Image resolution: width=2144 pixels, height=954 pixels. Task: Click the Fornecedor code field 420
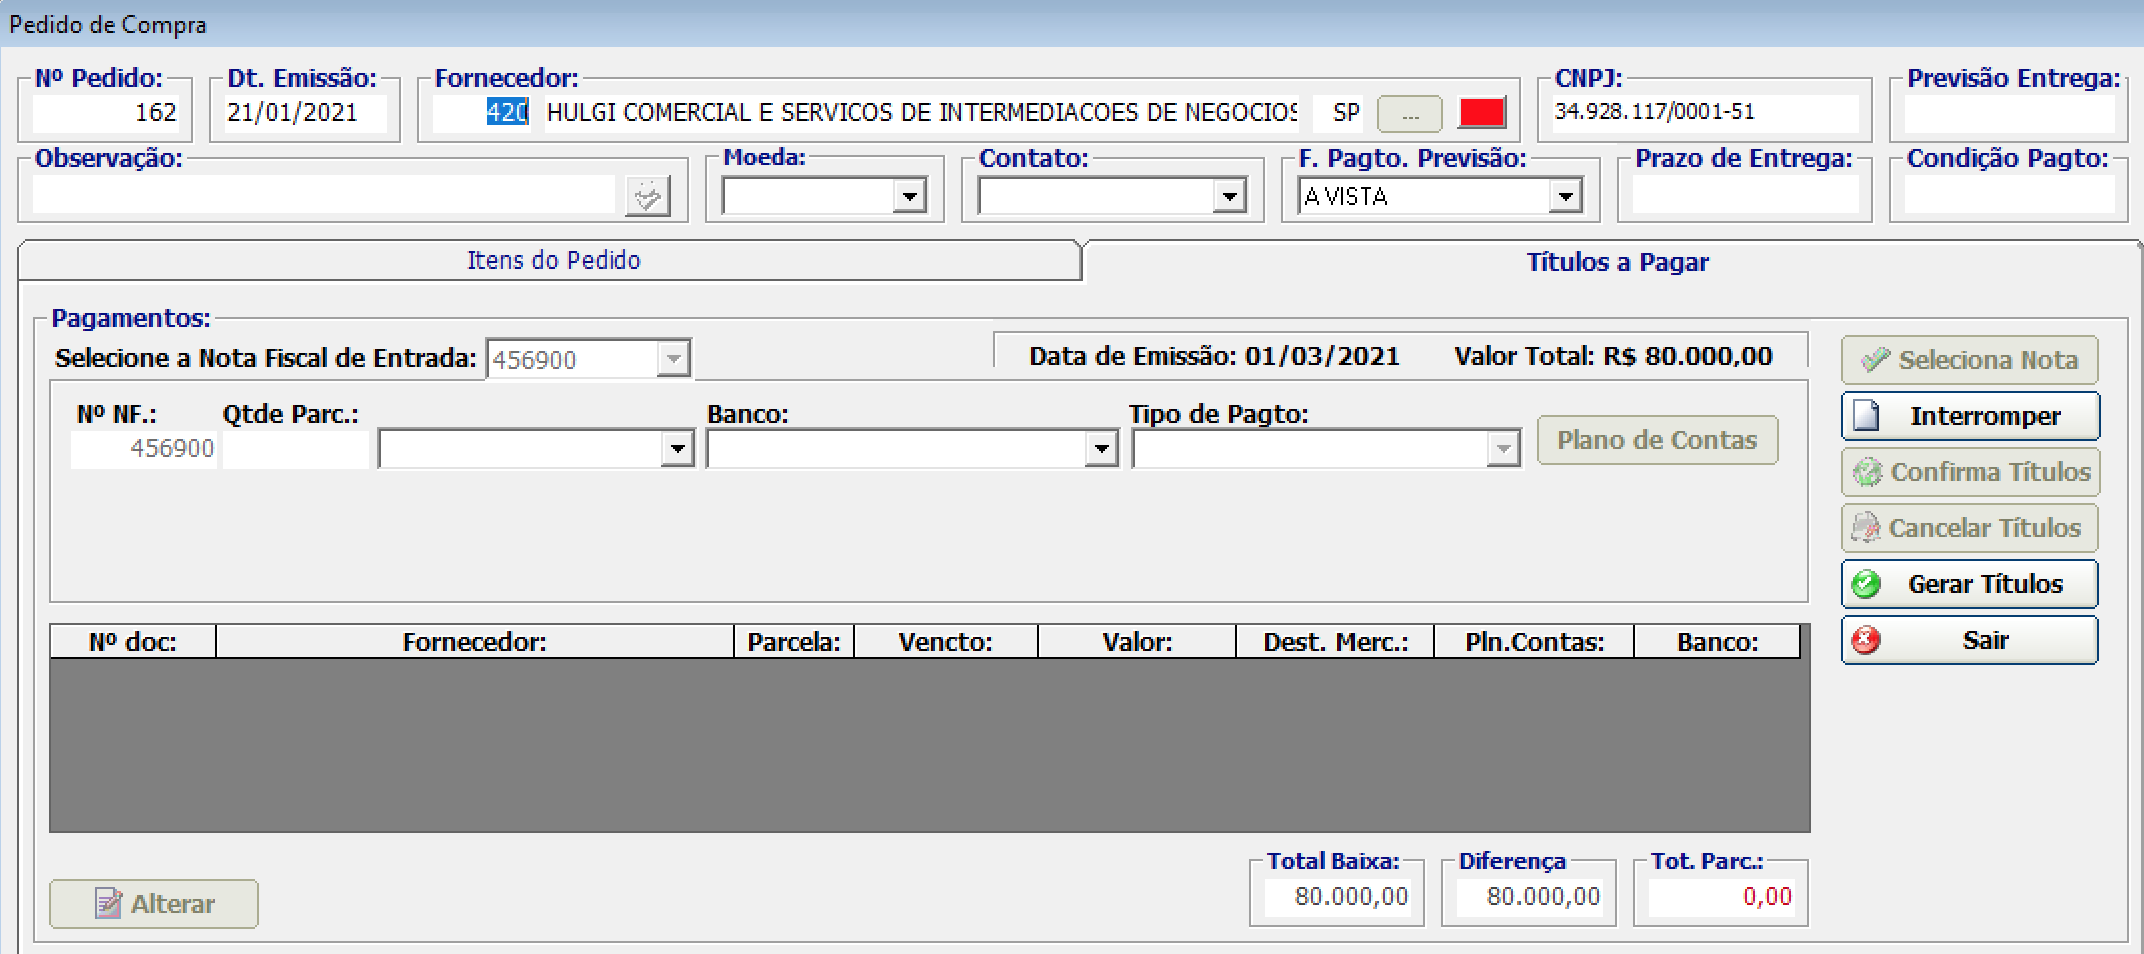pyautogui.click(x=481, y=112)
